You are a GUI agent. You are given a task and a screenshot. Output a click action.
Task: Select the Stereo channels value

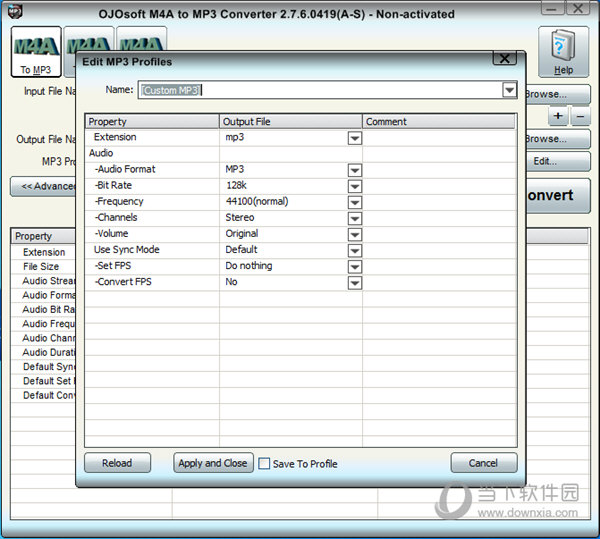(x=240, y=218)
